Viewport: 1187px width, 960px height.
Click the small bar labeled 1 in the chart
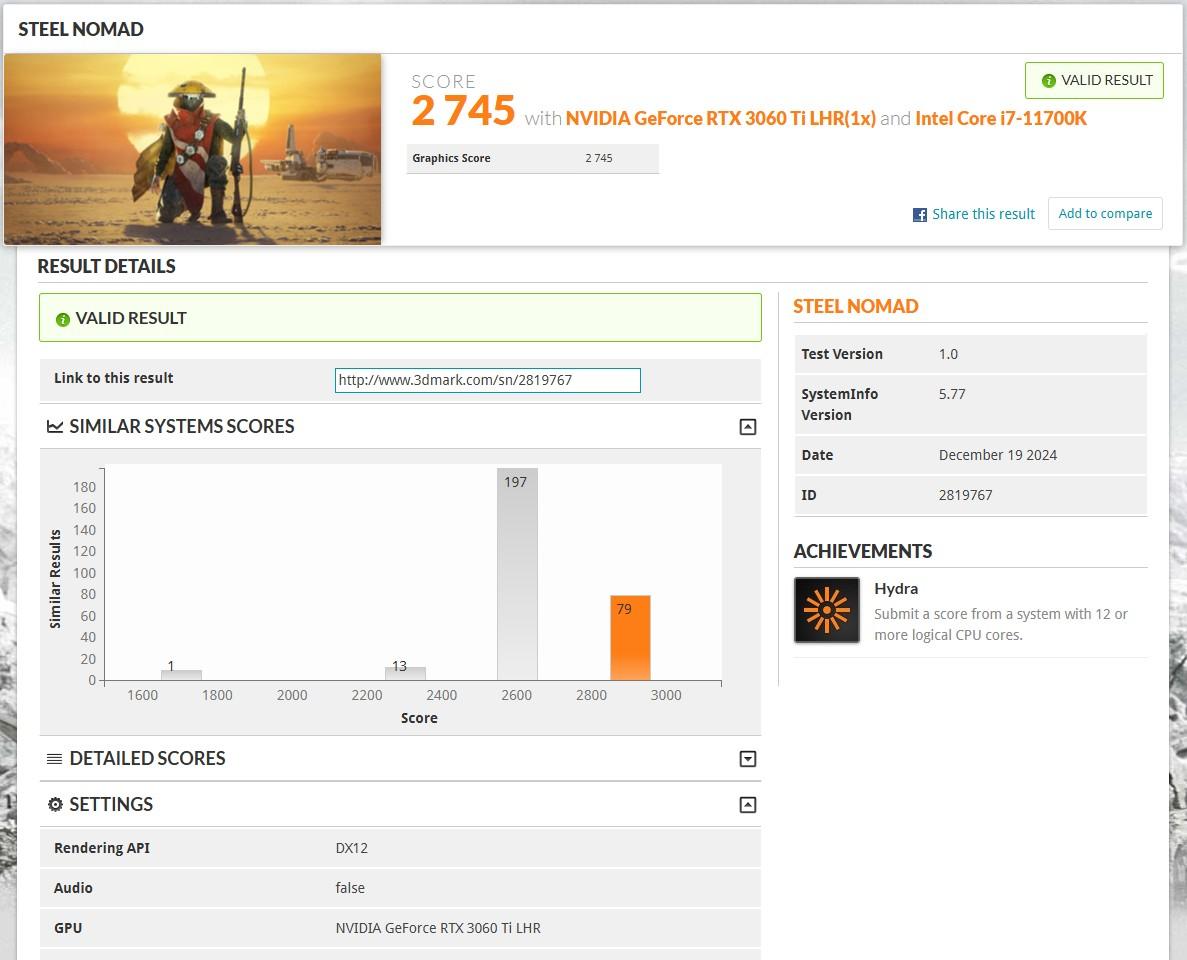pyautogui.click(x=181, y=675)
